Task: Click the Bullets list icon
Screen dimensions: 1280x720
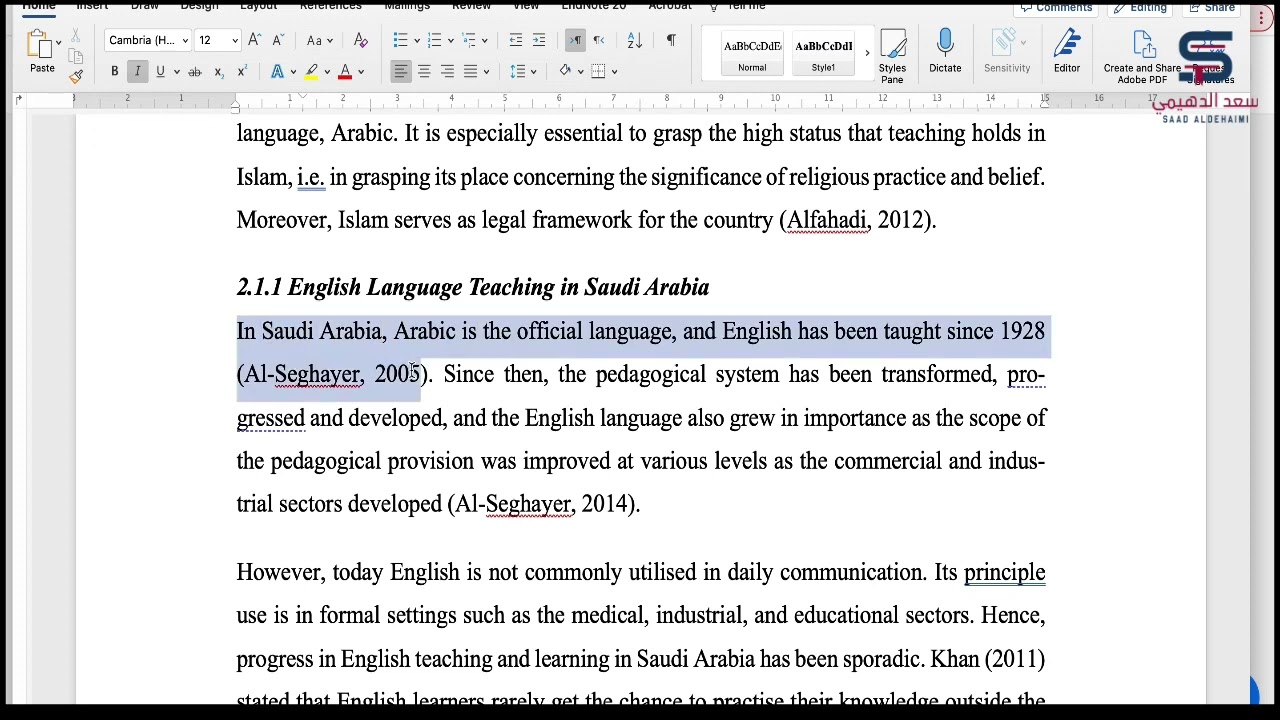Action: pyautogui.click(x=400, y=40)
